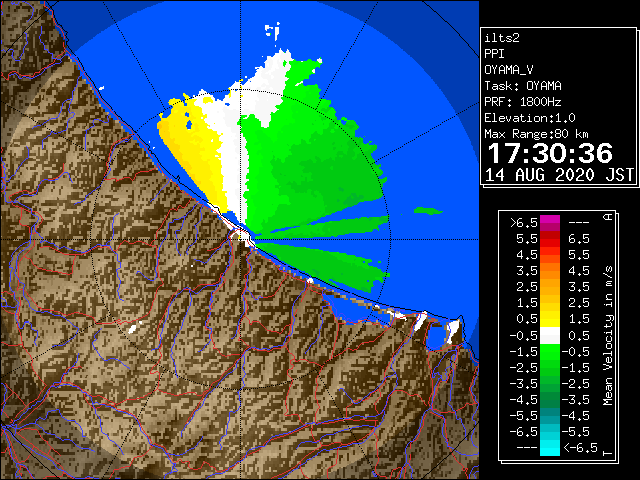Click the Max Range:80 km line
640x480 pixels.
point(536,134)
